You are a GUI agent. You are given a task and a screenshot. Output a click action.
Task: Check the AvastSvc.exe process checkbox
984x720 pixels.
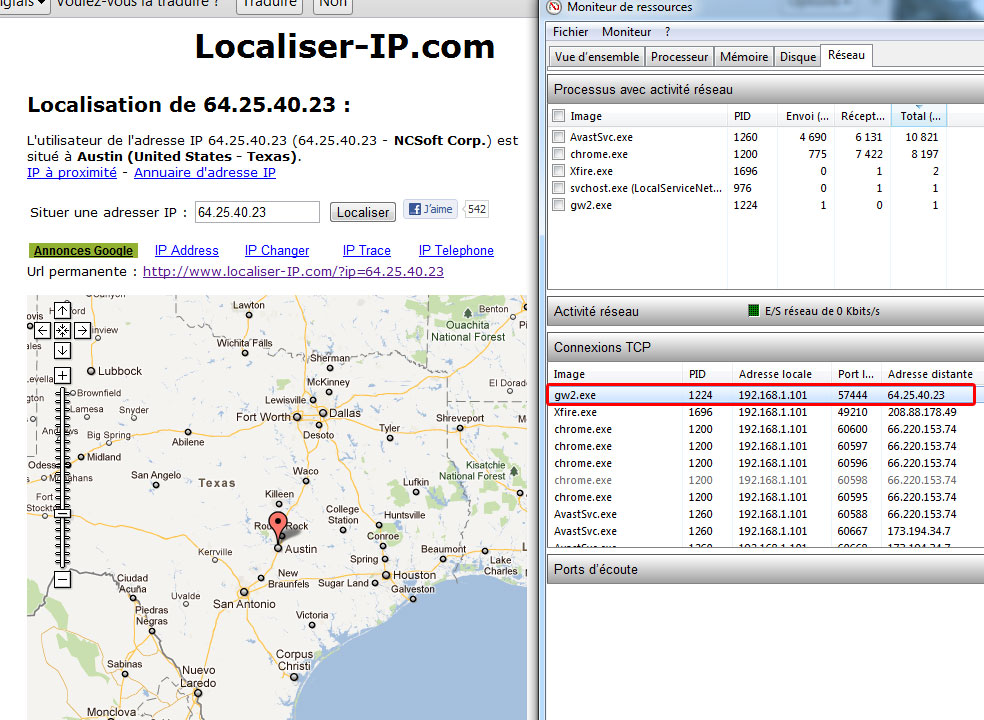[x=559, y=137]
